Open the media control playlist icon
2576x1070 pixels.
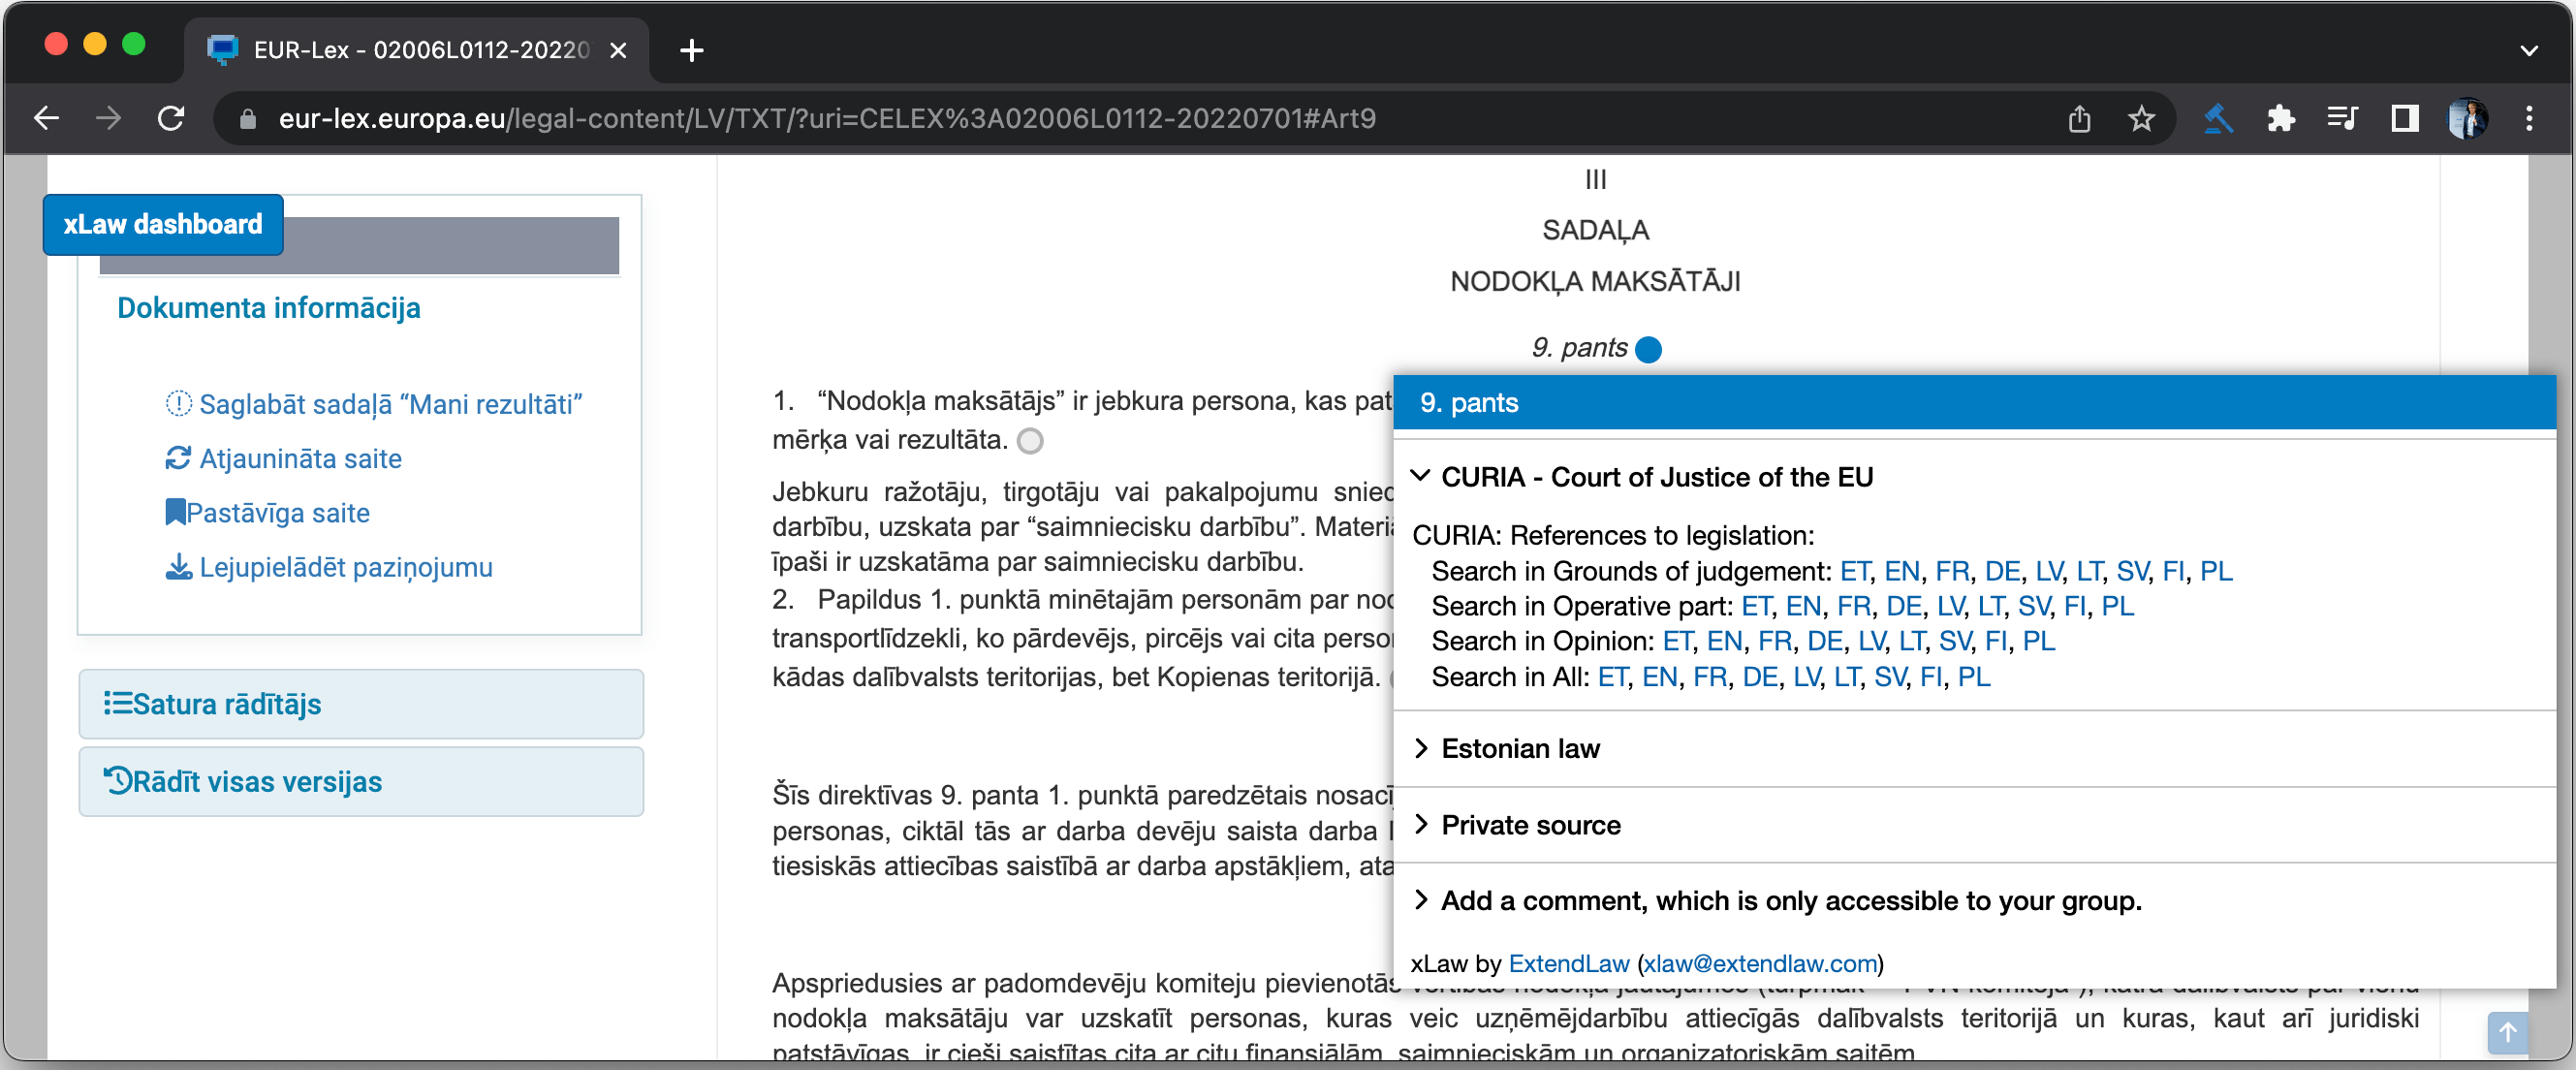[2342, 119]
